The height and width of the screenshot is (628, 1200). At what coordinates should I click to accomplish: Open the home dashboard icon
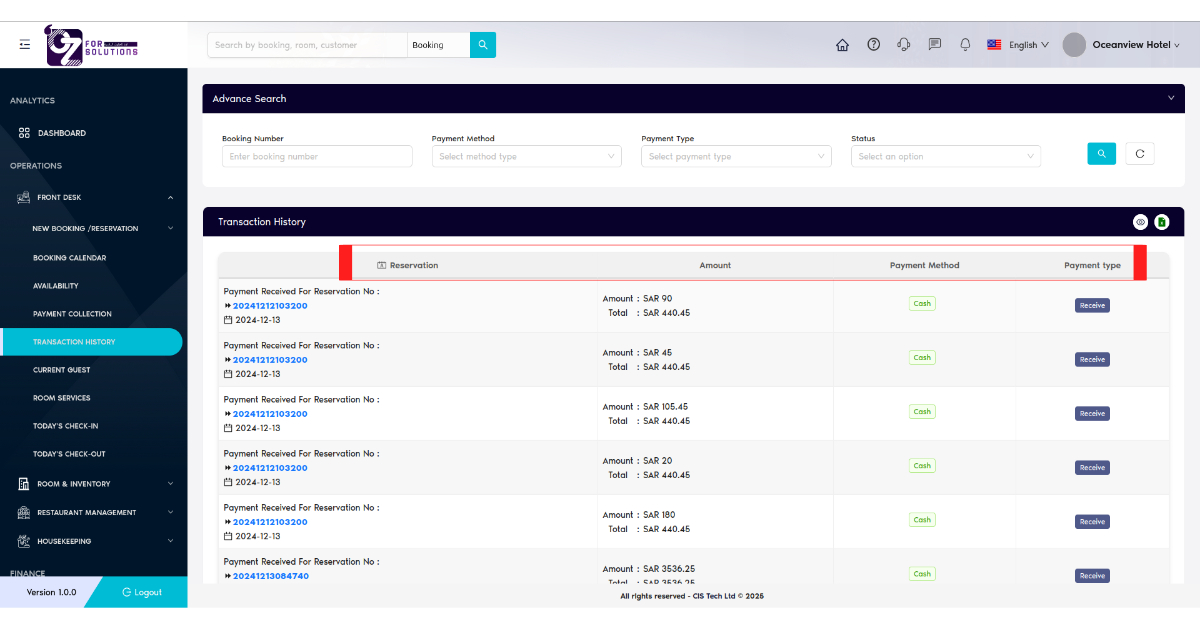click(842, 44)
